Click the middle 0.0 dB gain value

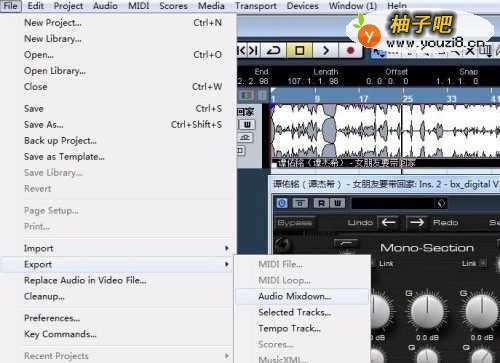[427, 338]
